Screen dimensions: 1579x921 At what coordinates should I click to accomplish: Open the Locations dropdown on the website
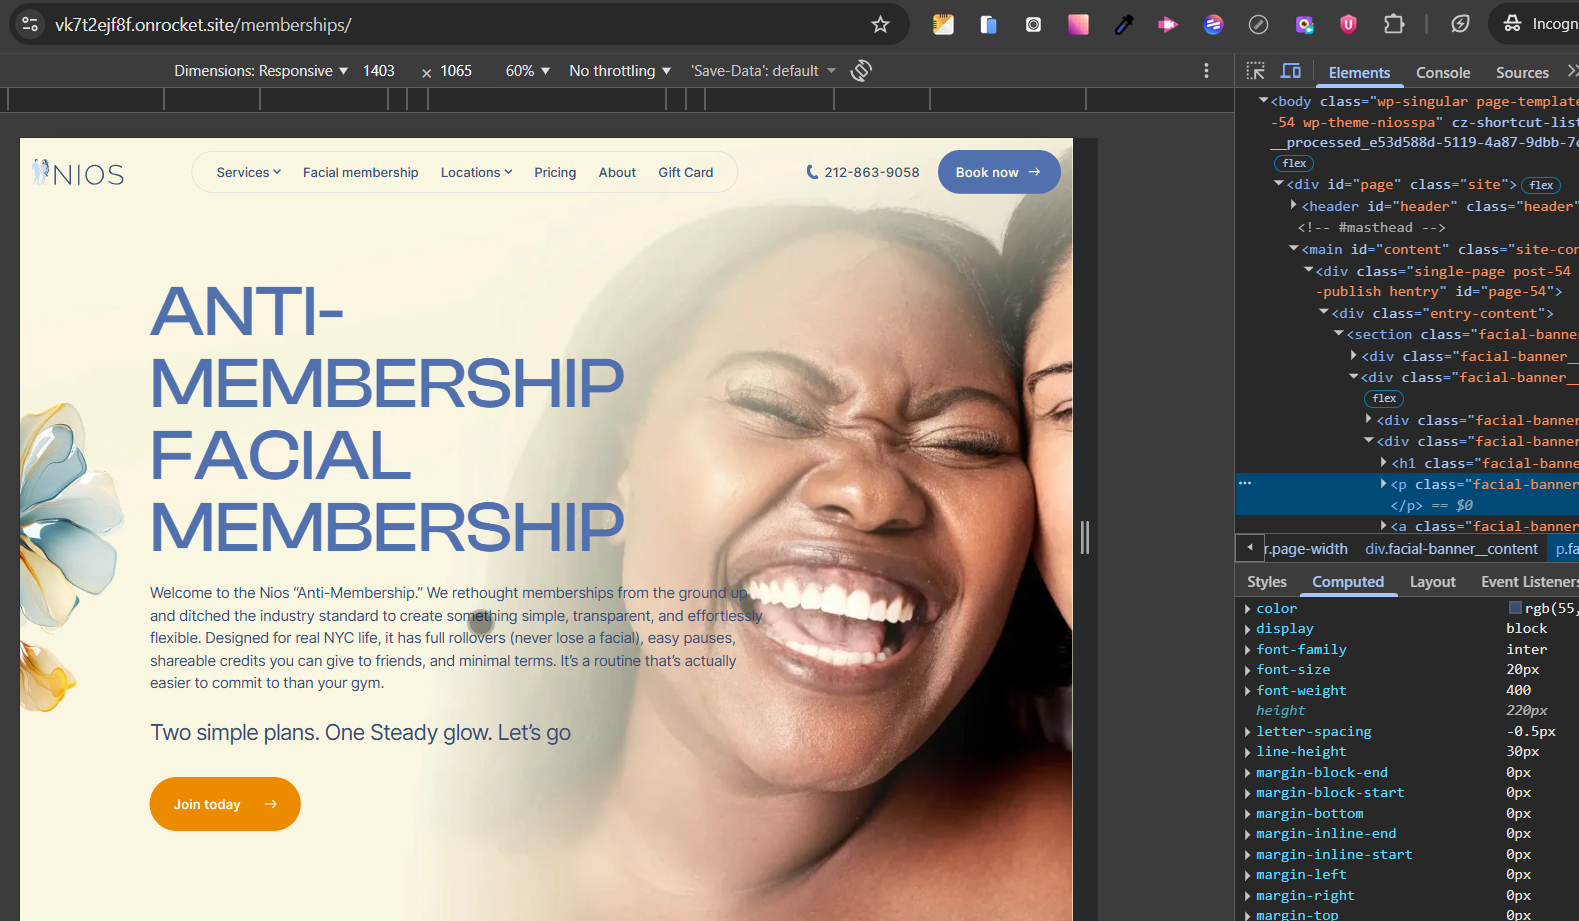pyautogui.click(x=477, y=172)
